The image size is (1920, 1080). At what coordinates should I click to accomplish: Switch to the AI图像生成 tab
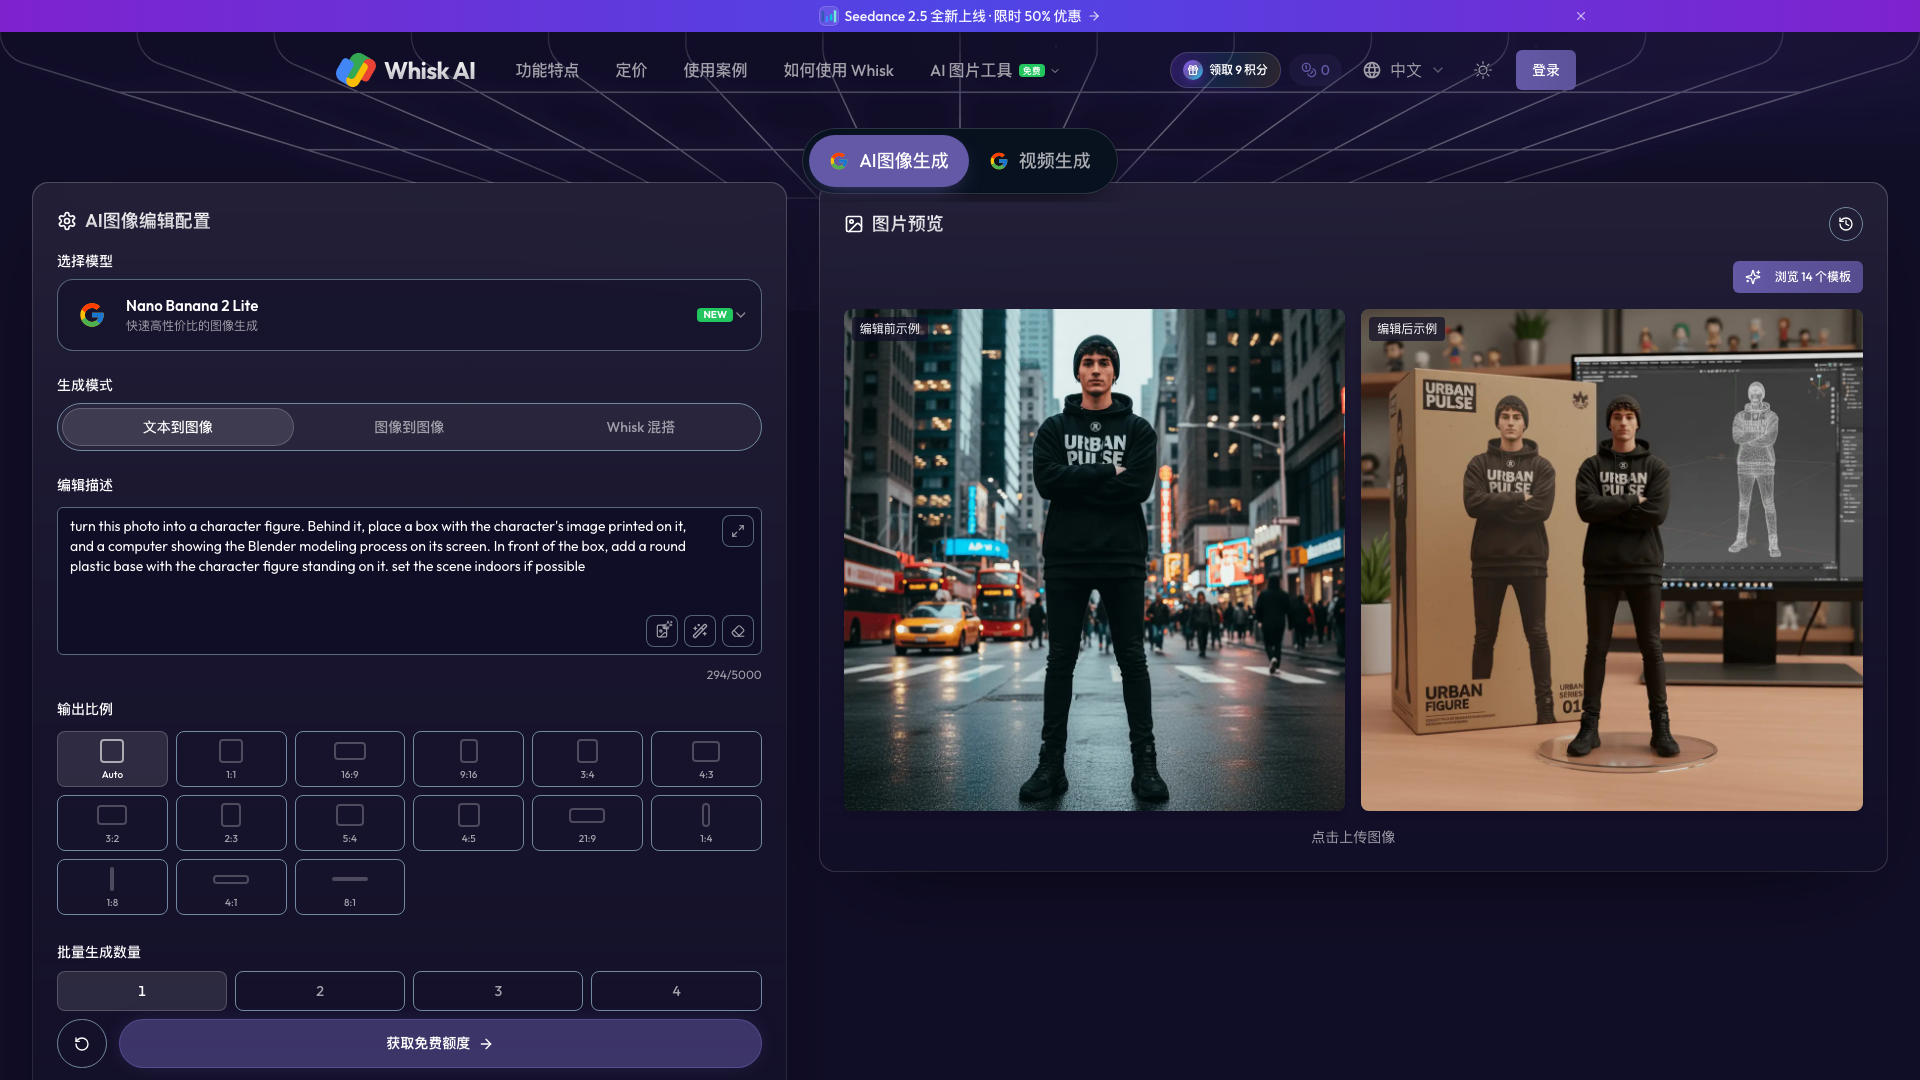(889, 161)
